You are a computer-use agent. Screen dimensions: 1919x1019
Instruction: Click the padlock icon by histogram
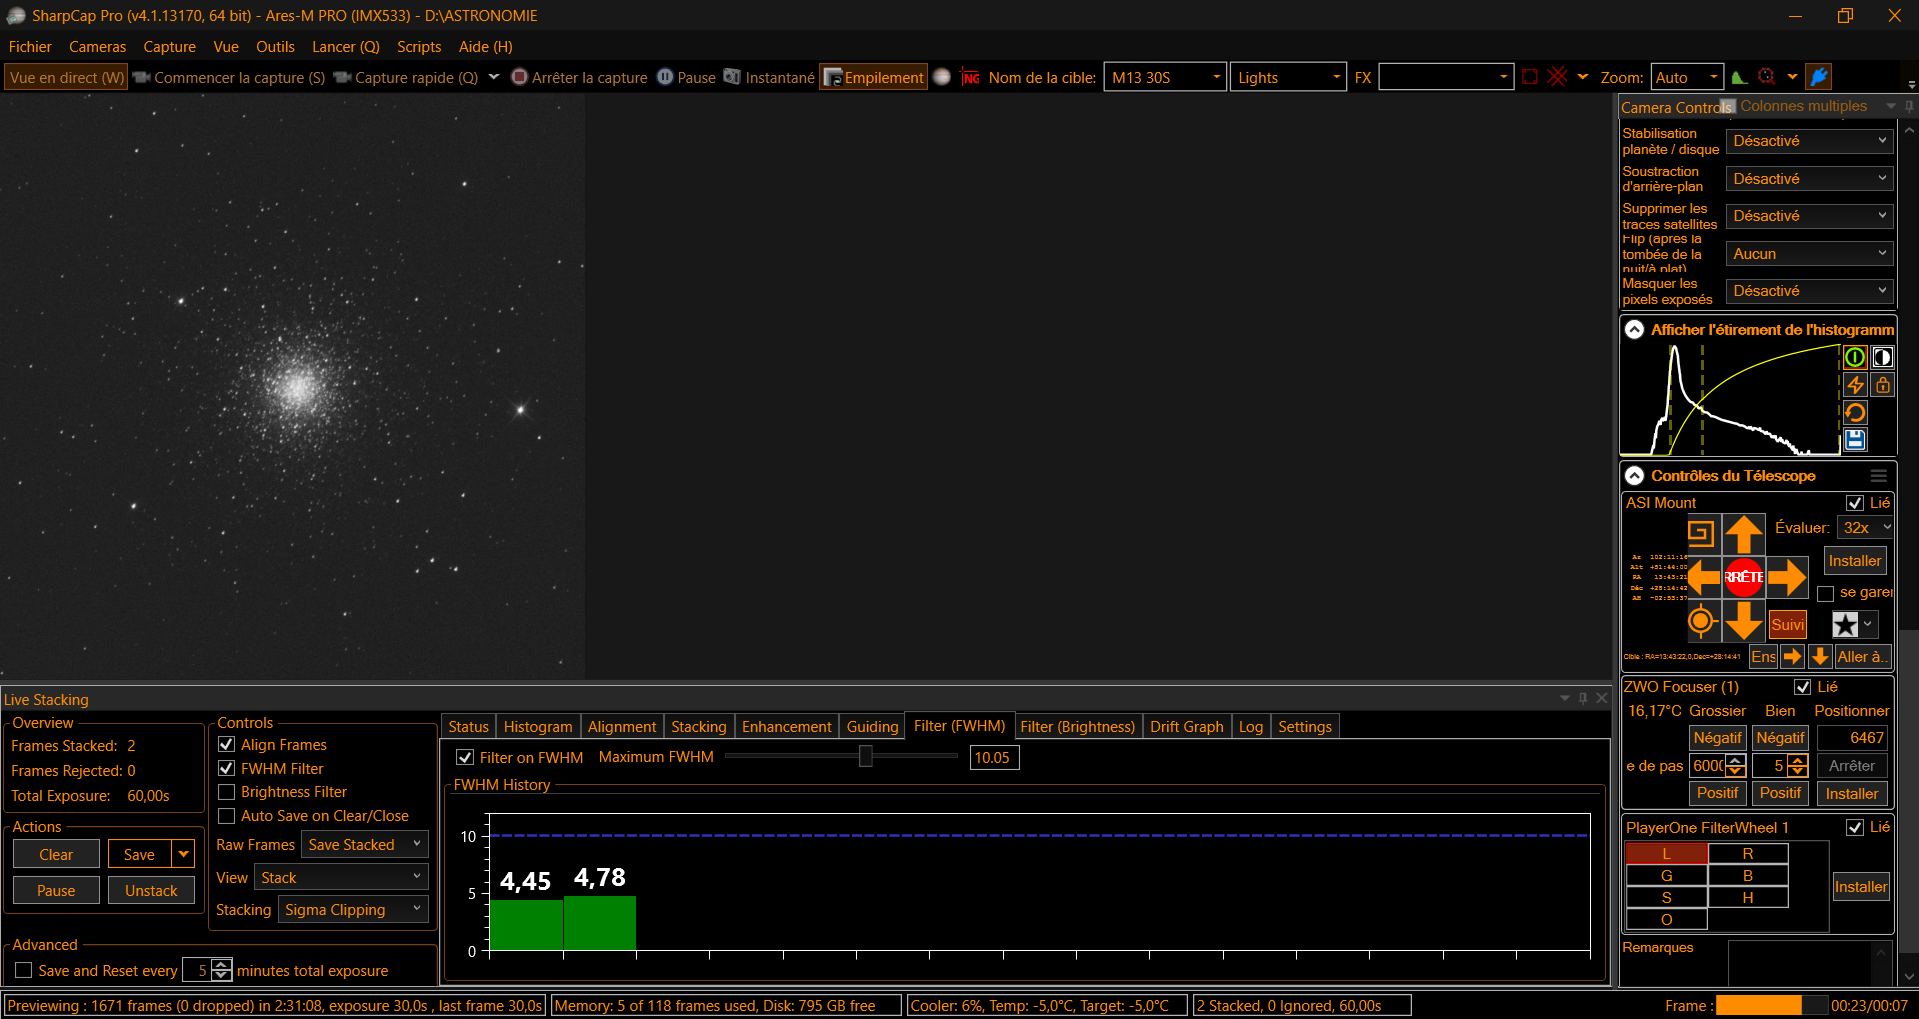click(x=1882, y=385)
